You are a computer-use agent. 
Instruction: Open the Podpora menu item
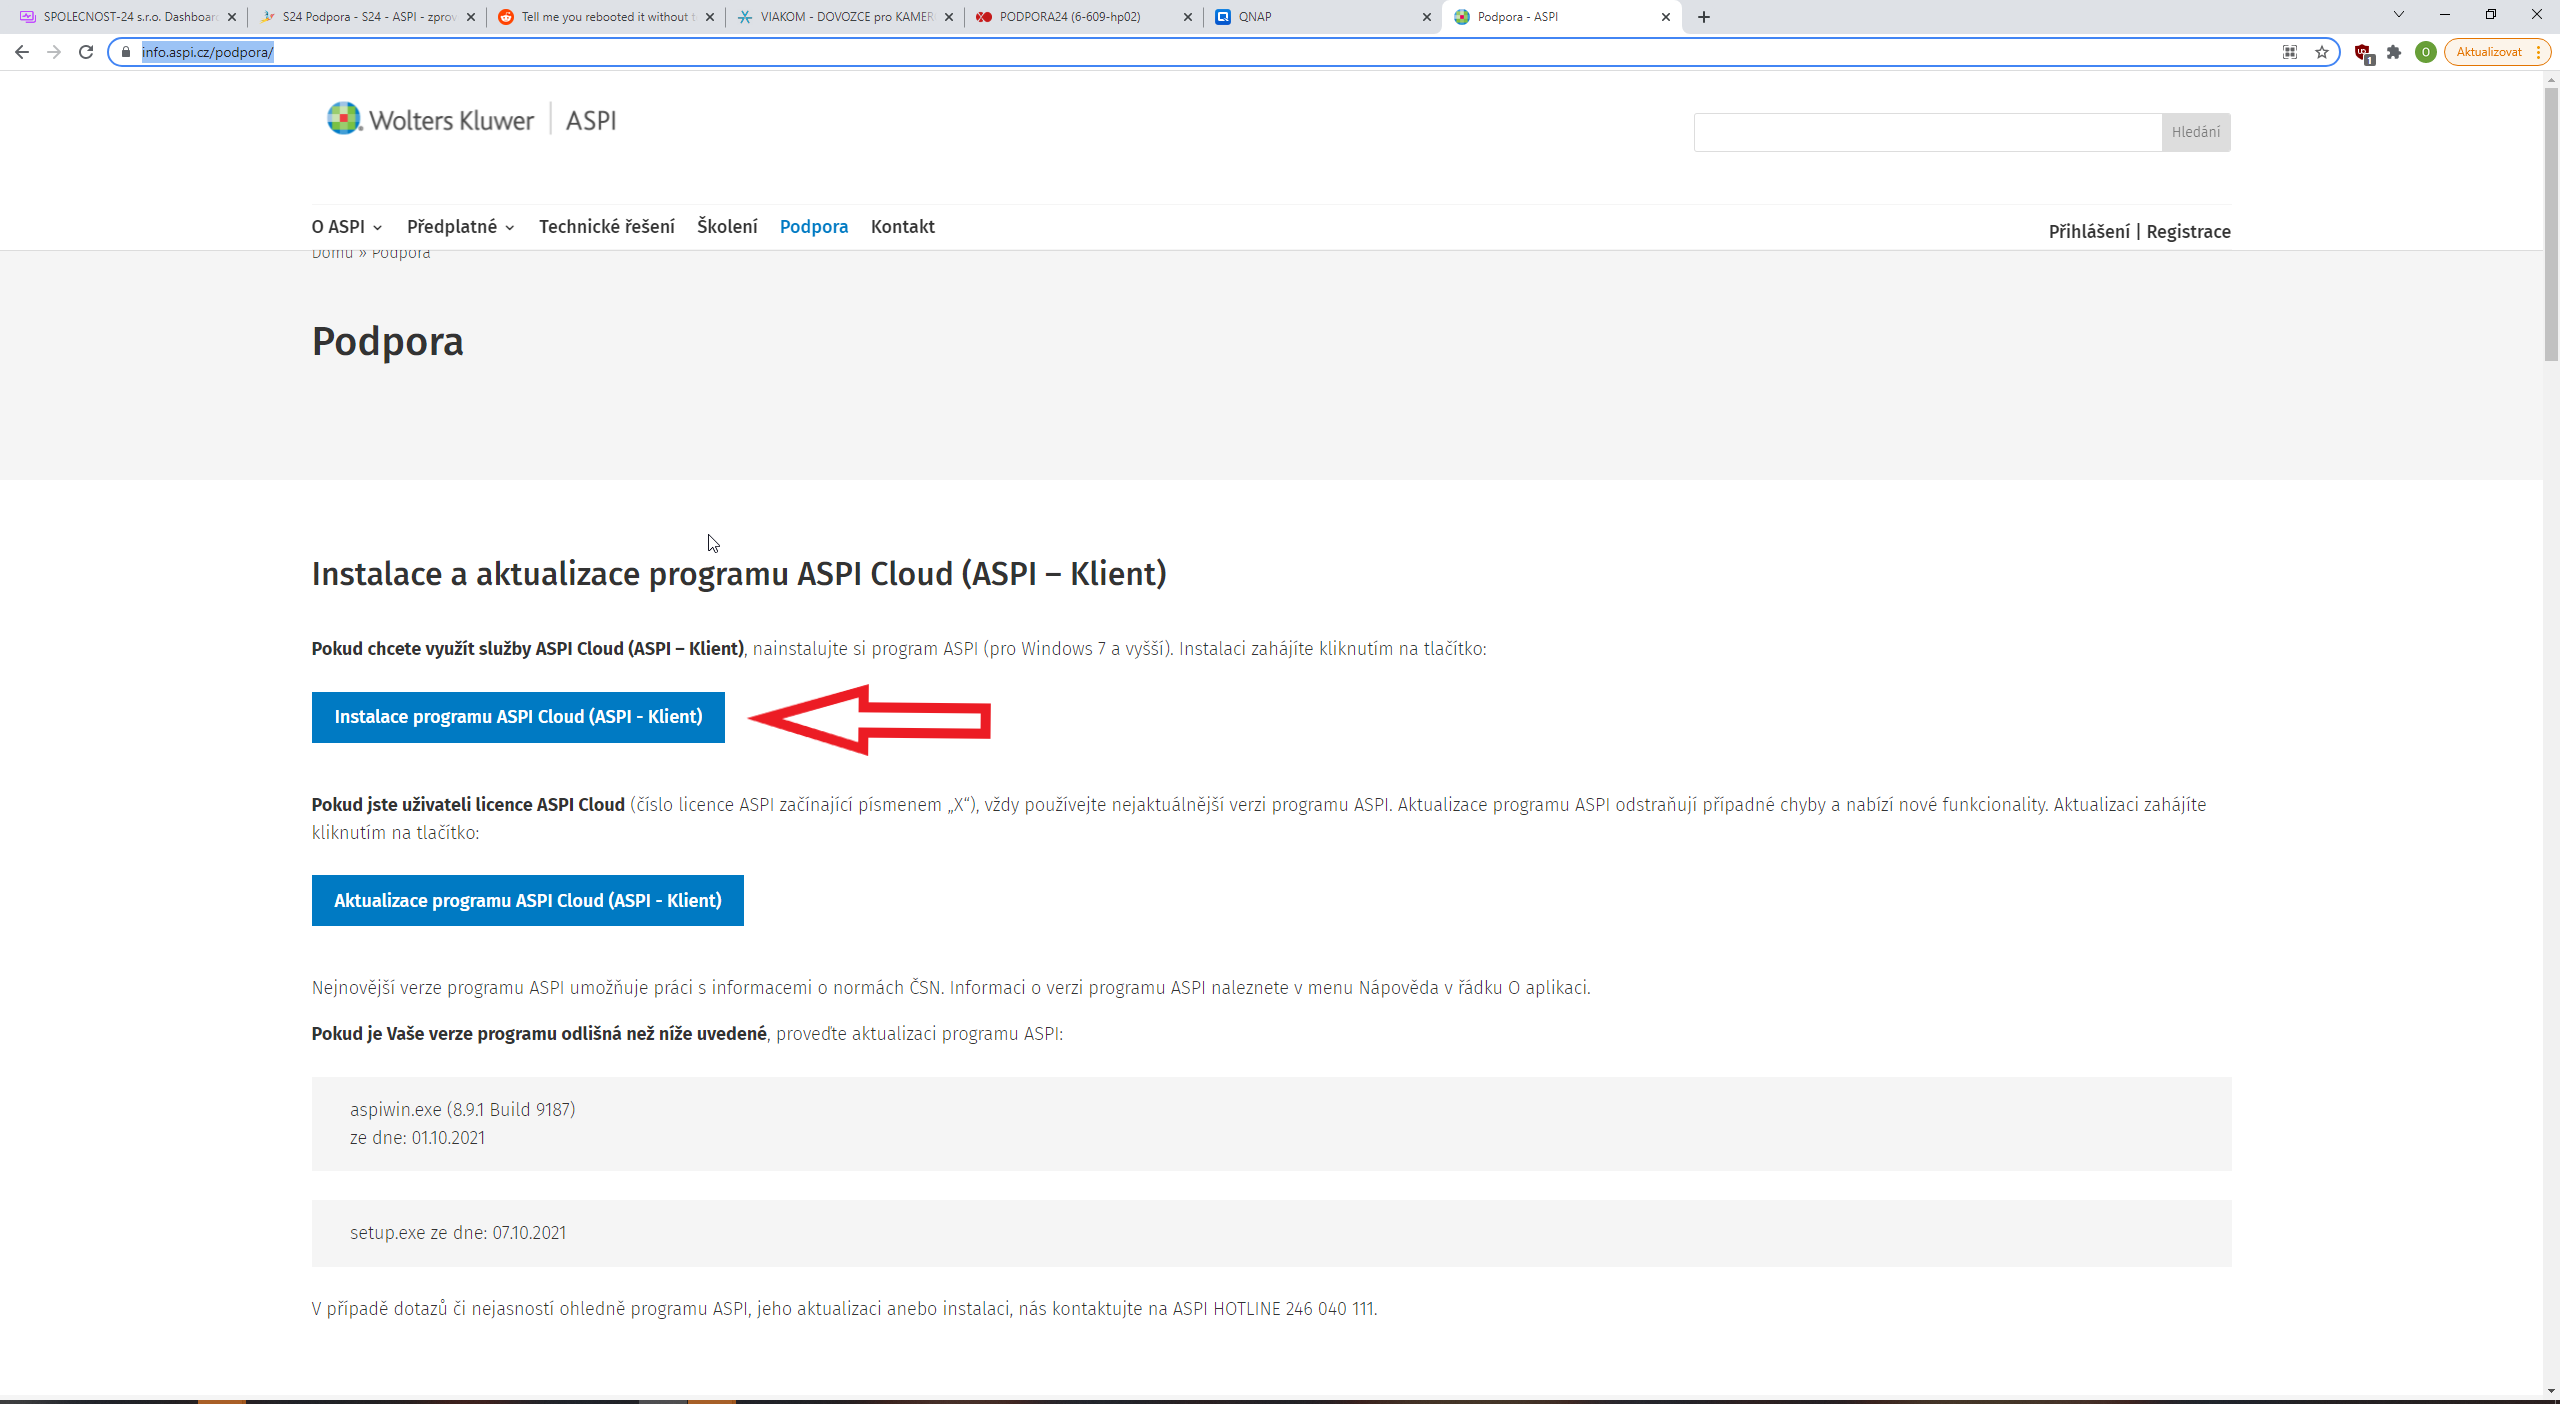pos(814,227)
